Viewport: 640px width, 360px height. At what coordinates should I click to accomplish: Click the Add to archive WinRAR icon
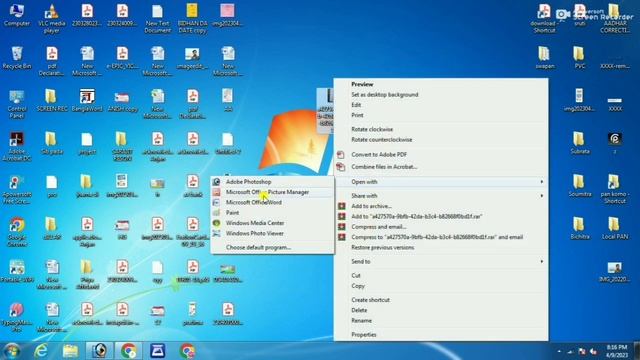(342, 206)
